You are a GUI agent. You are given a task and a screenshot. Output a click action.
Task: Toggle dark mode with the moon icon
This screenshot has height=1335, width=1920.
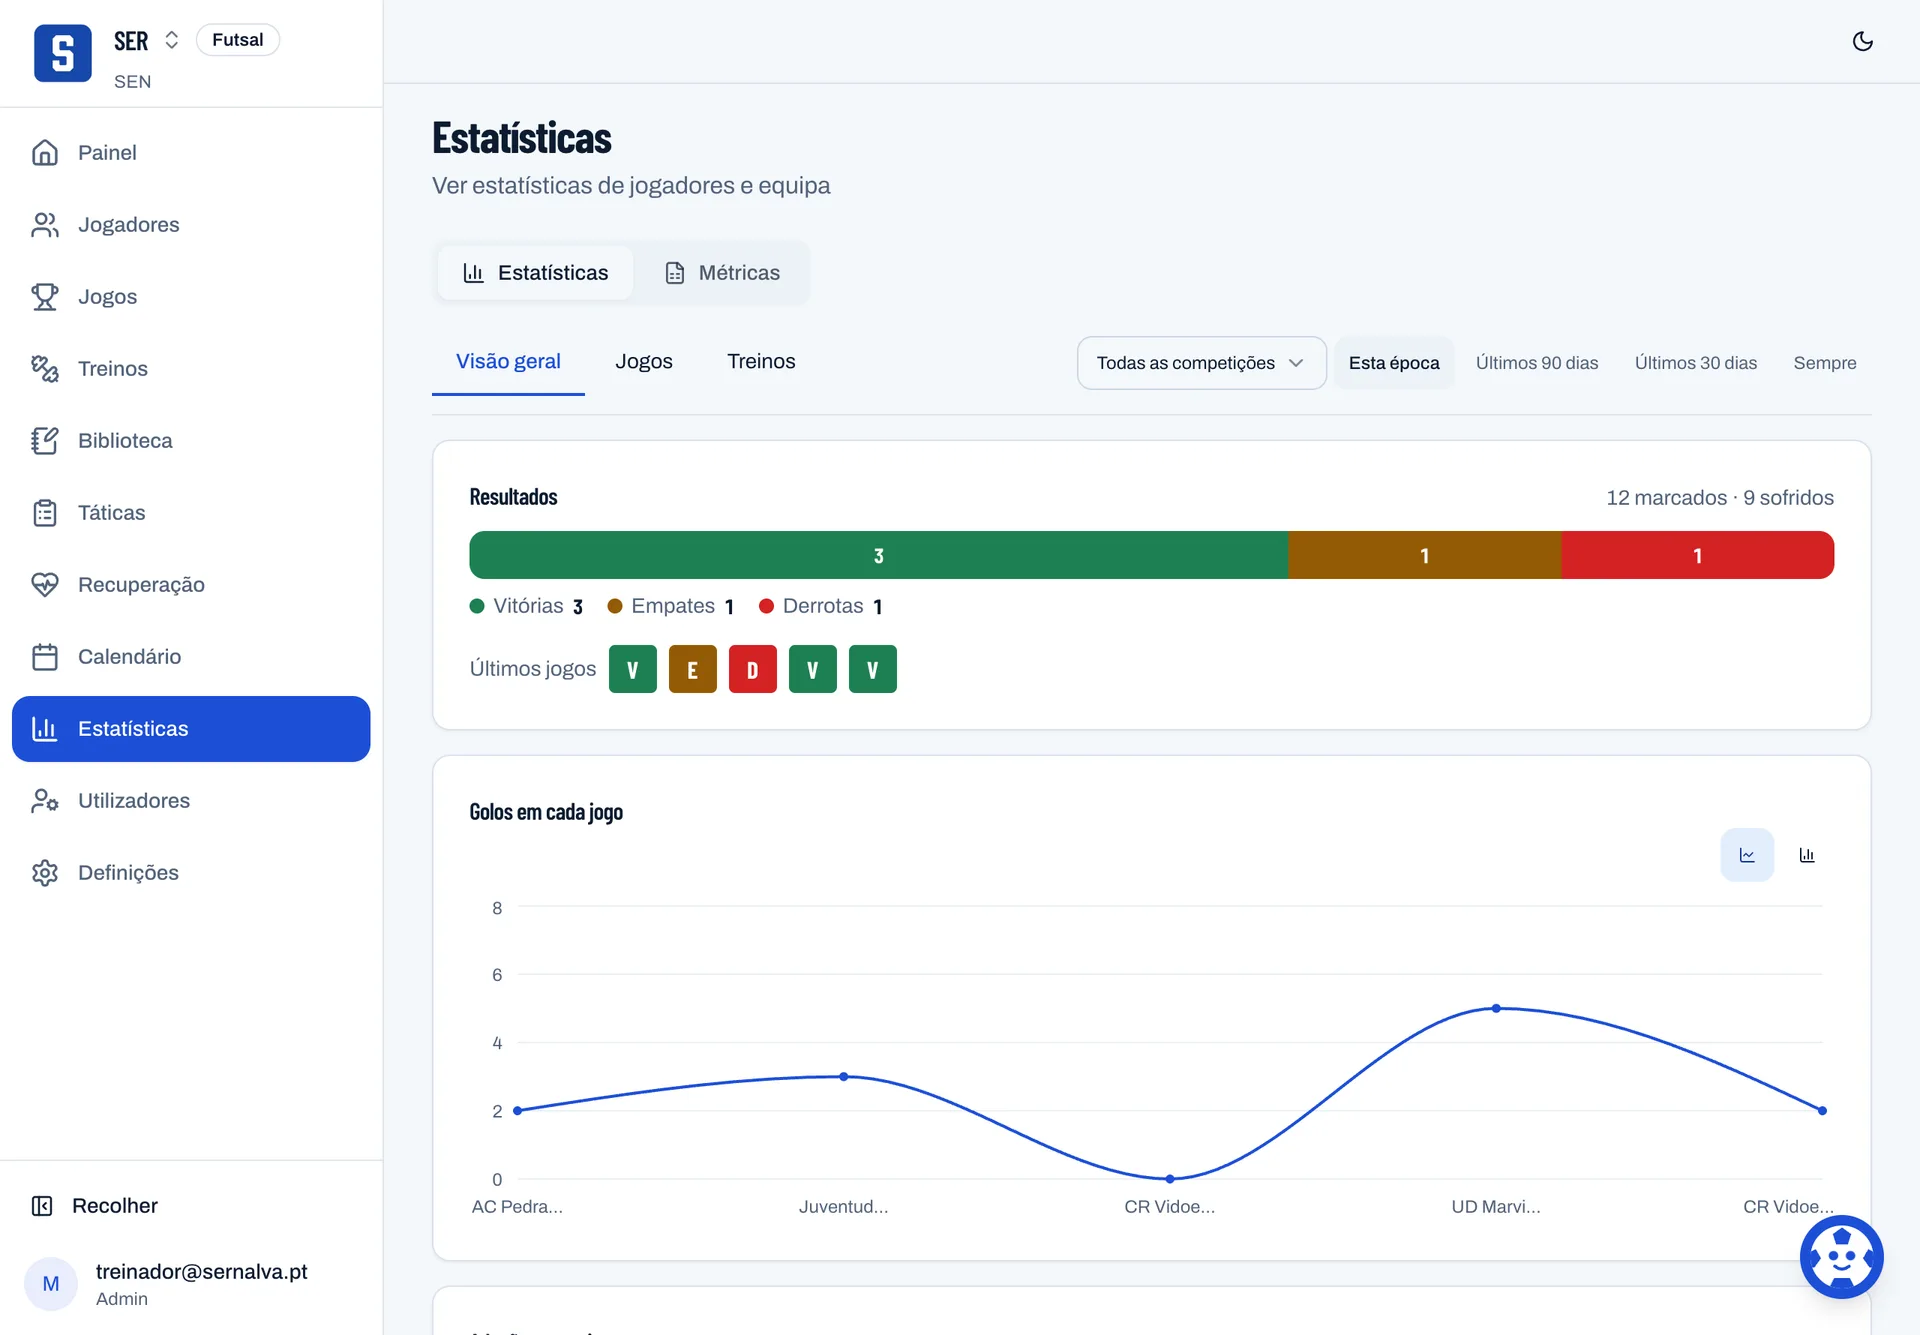(x=1862, y=41)
